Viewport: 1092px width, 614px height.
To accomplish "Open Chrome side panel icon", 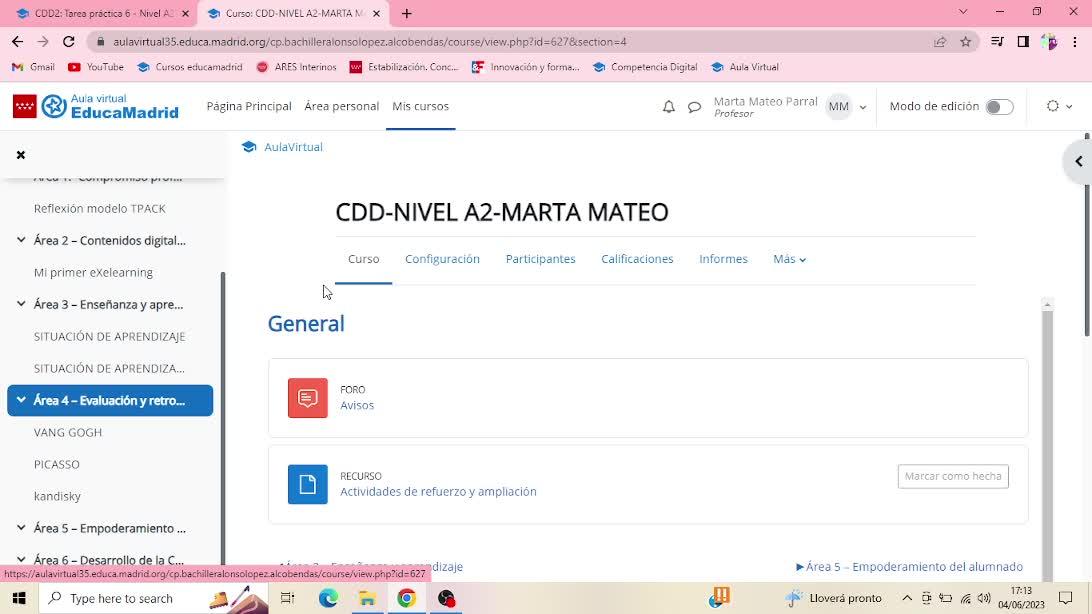I will (1023, 42).
